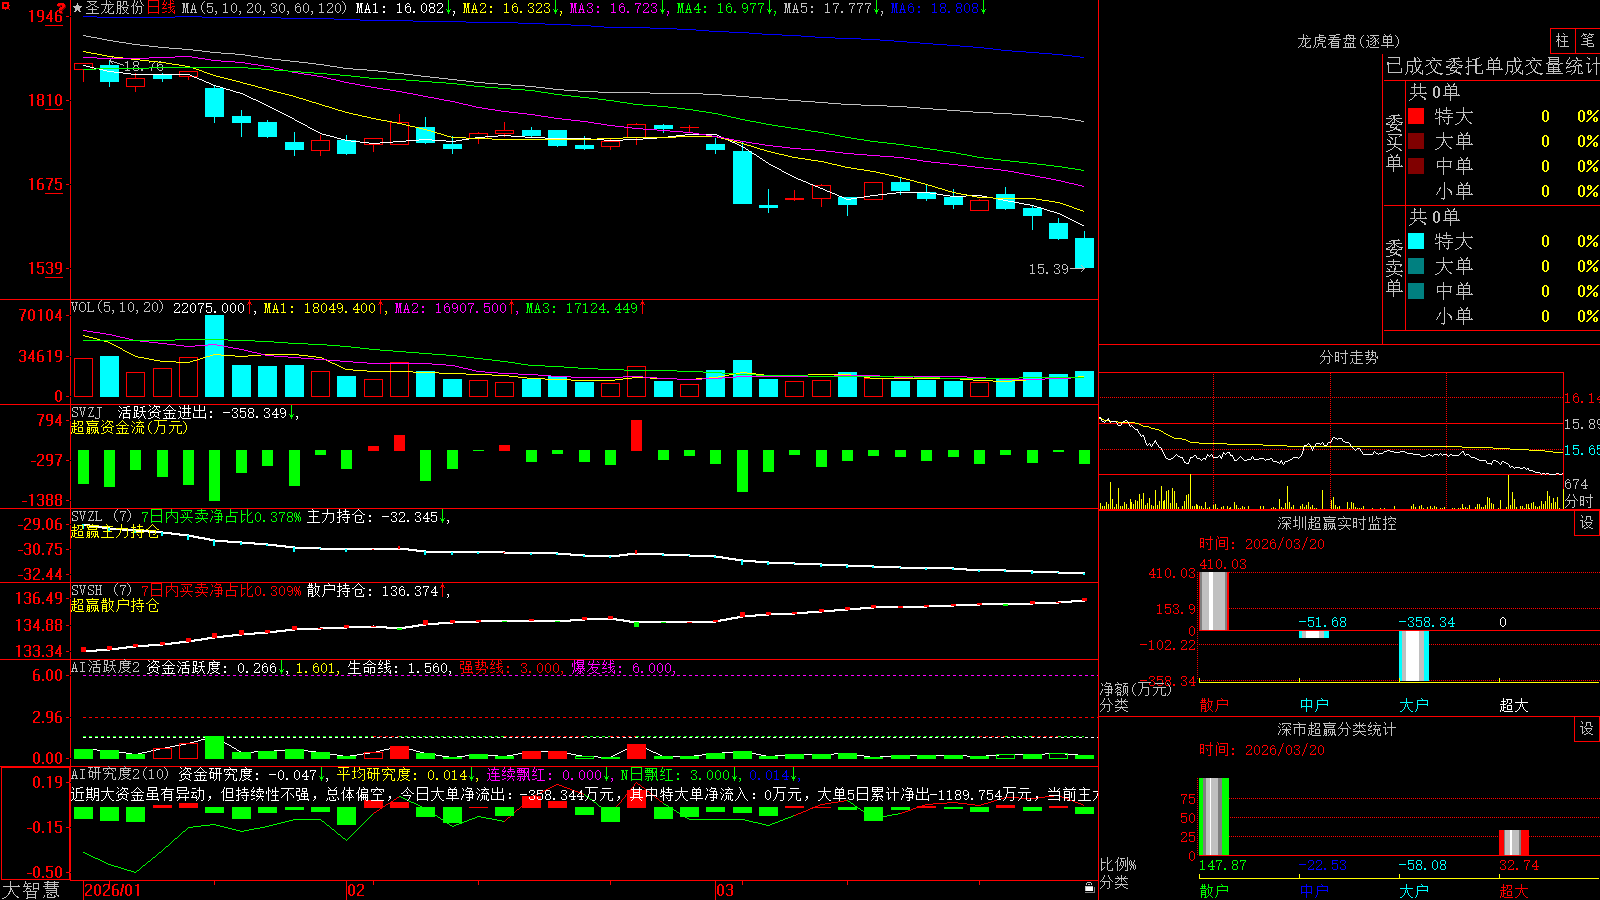
Task: Click the MA(5,10,20,30,60,120) indicator label
Action: coord(264,8)
